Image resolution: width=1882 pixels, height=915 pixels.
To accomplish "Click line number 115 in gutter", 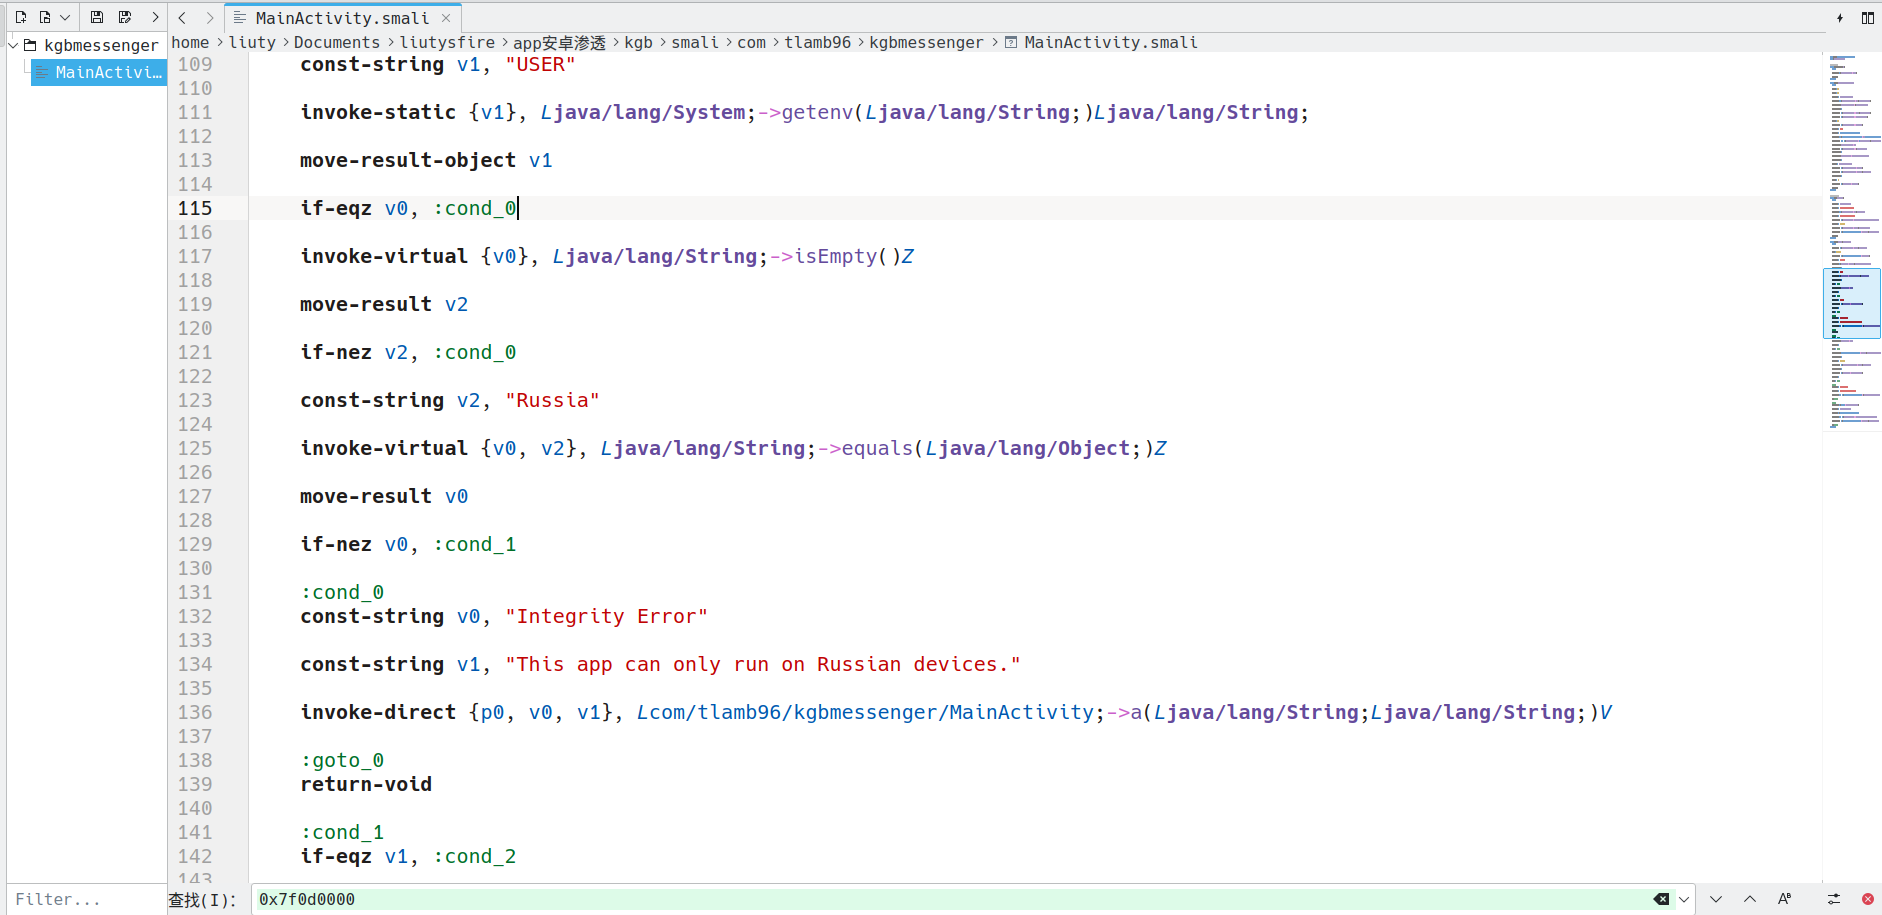I will pyautogui.click(x=195, y=208).
